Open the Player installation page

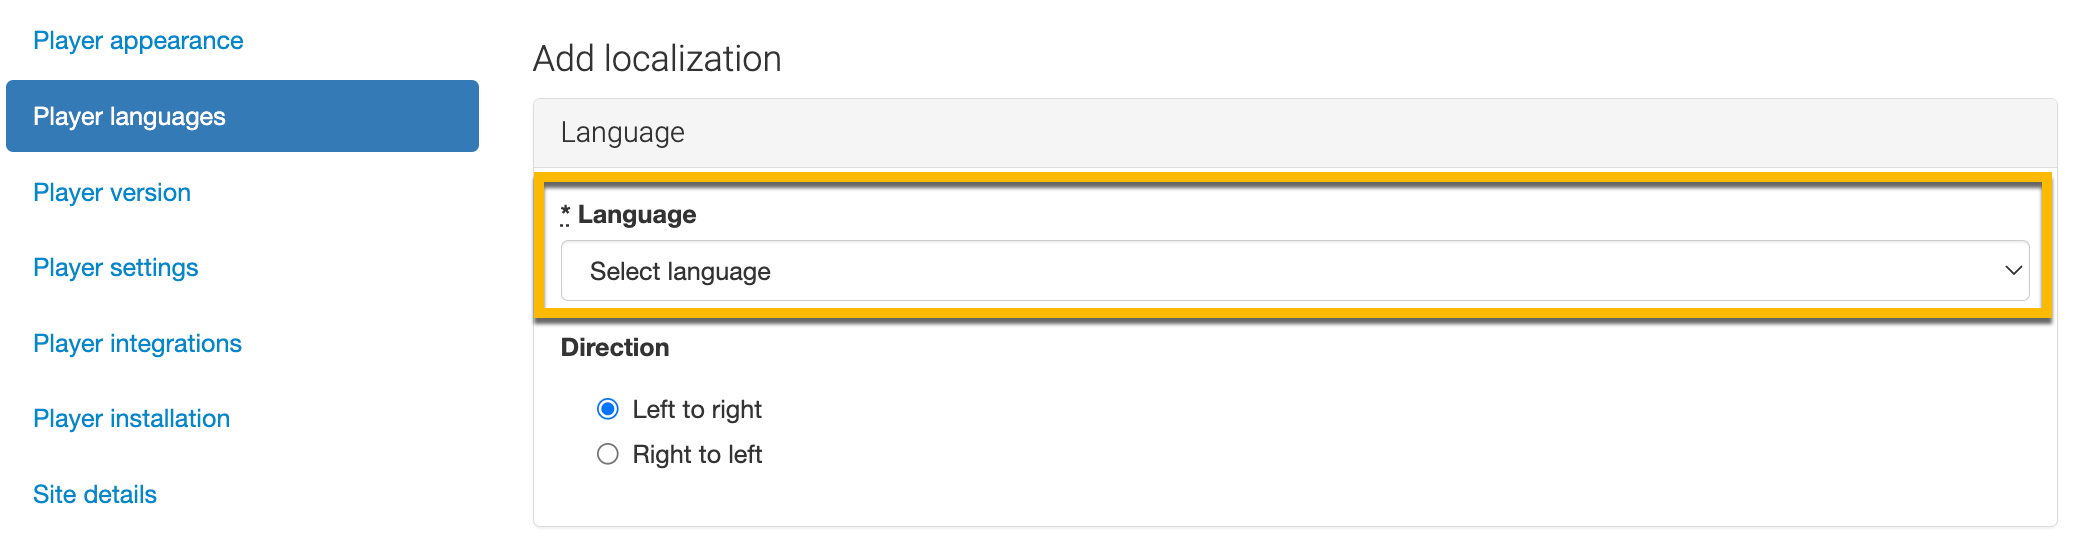[x=132, y=419]
